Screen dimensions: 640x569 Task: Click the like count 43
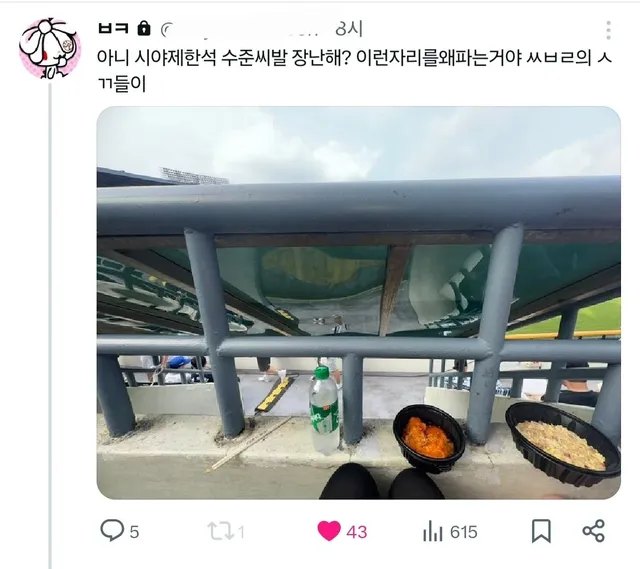coord(357,532)
